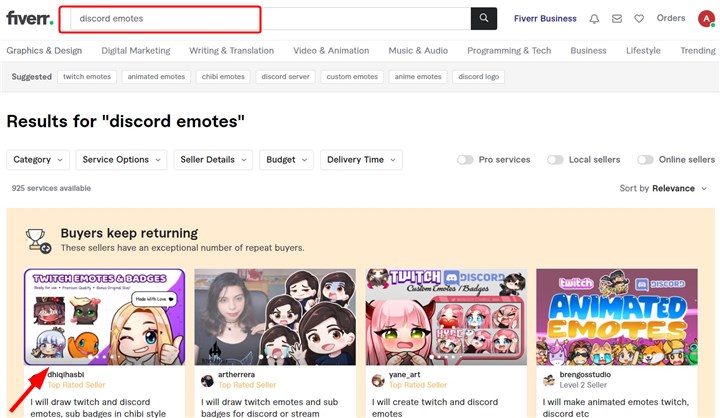Viewport: 720px width, 418px height.
Task: Open Trending category
Action: [698, 51]
